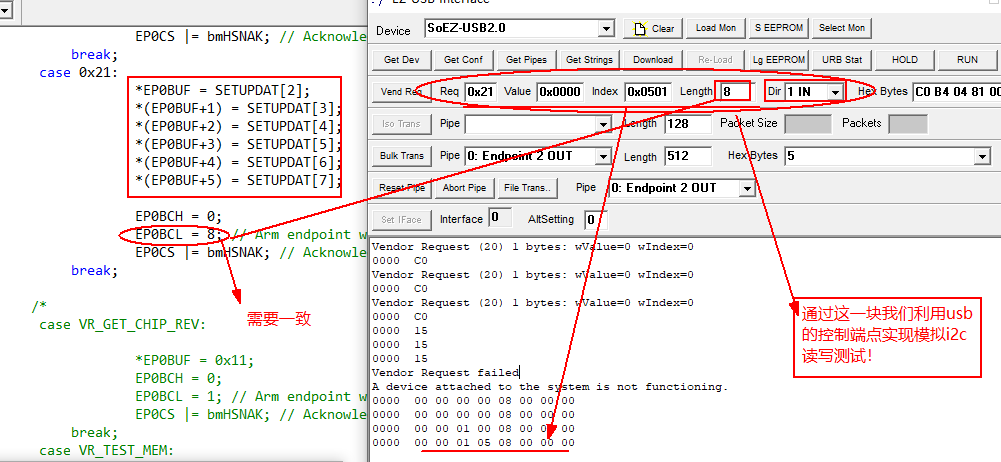Click code line 'EP0BCH = 0;' above EP0BCL = 8
The image size is (1001, 462).
(179, 216)
